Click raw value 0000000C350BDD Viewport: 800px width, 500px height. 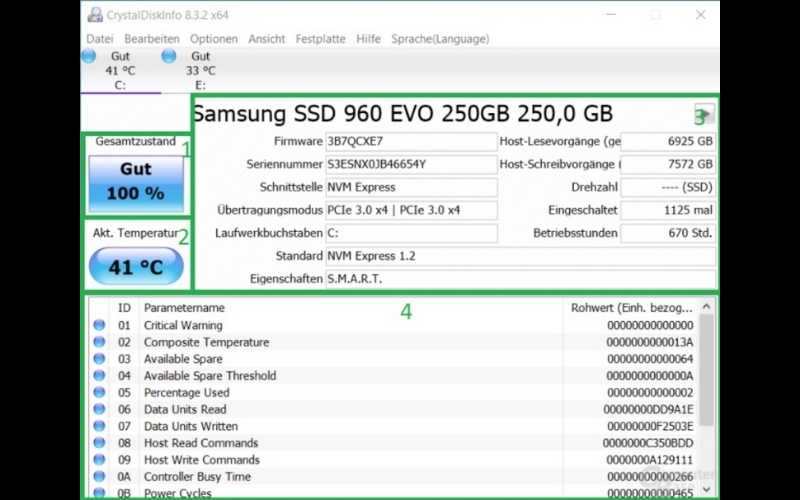point(648,443)
